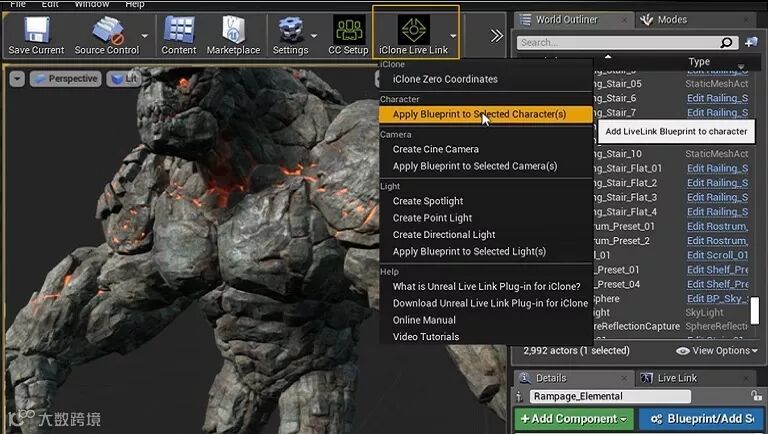Switch to the Live Link tab
The image size is (768, 434).
[677, 378]
